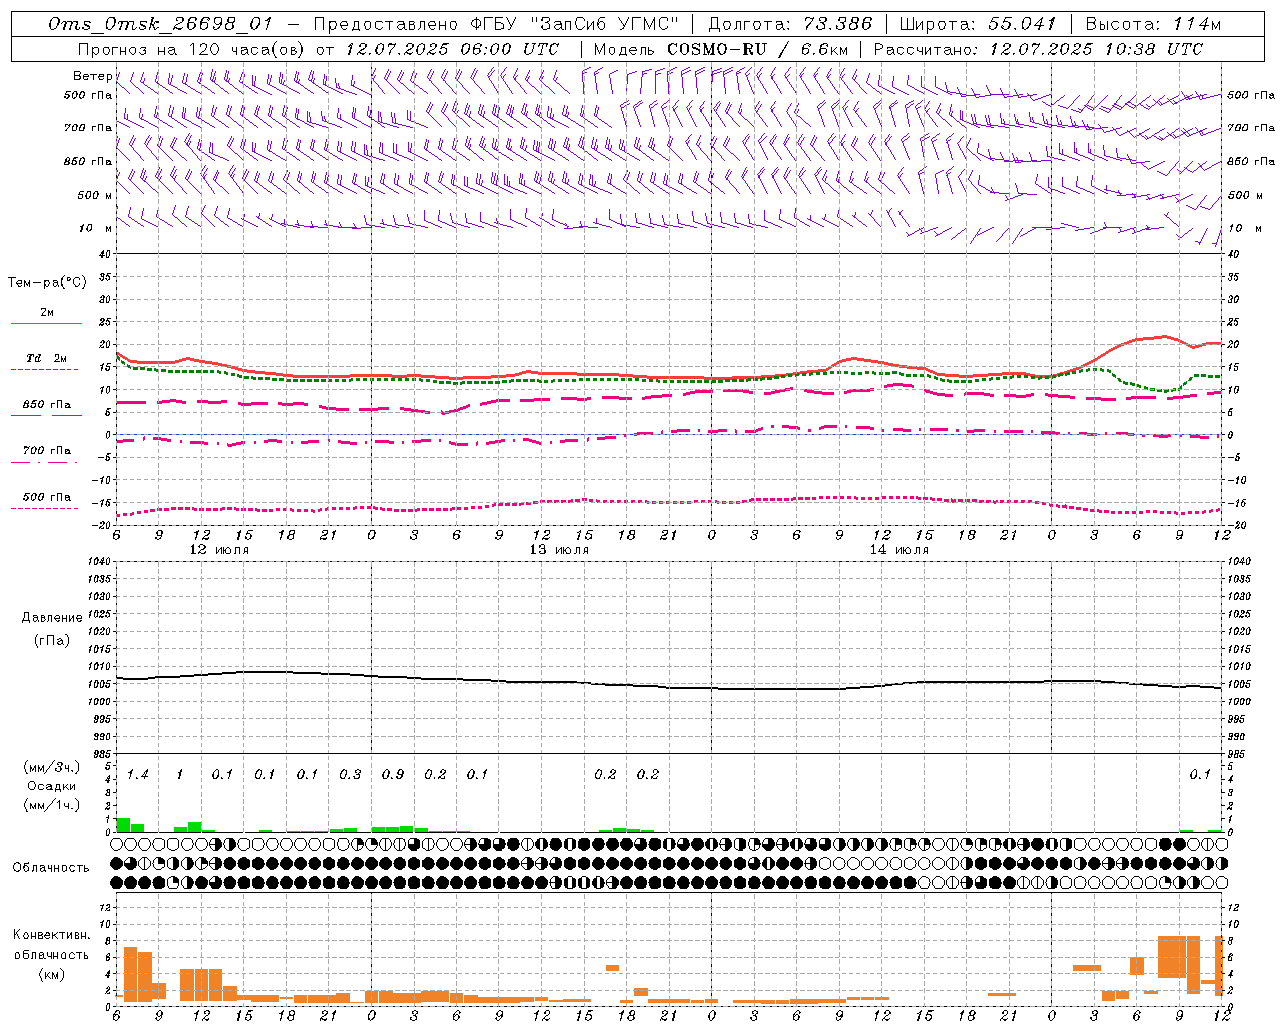Click the Давление pressure panel label
Image resolution: width=1280 pixels, height=1024 pixels.
click(52, 618)
